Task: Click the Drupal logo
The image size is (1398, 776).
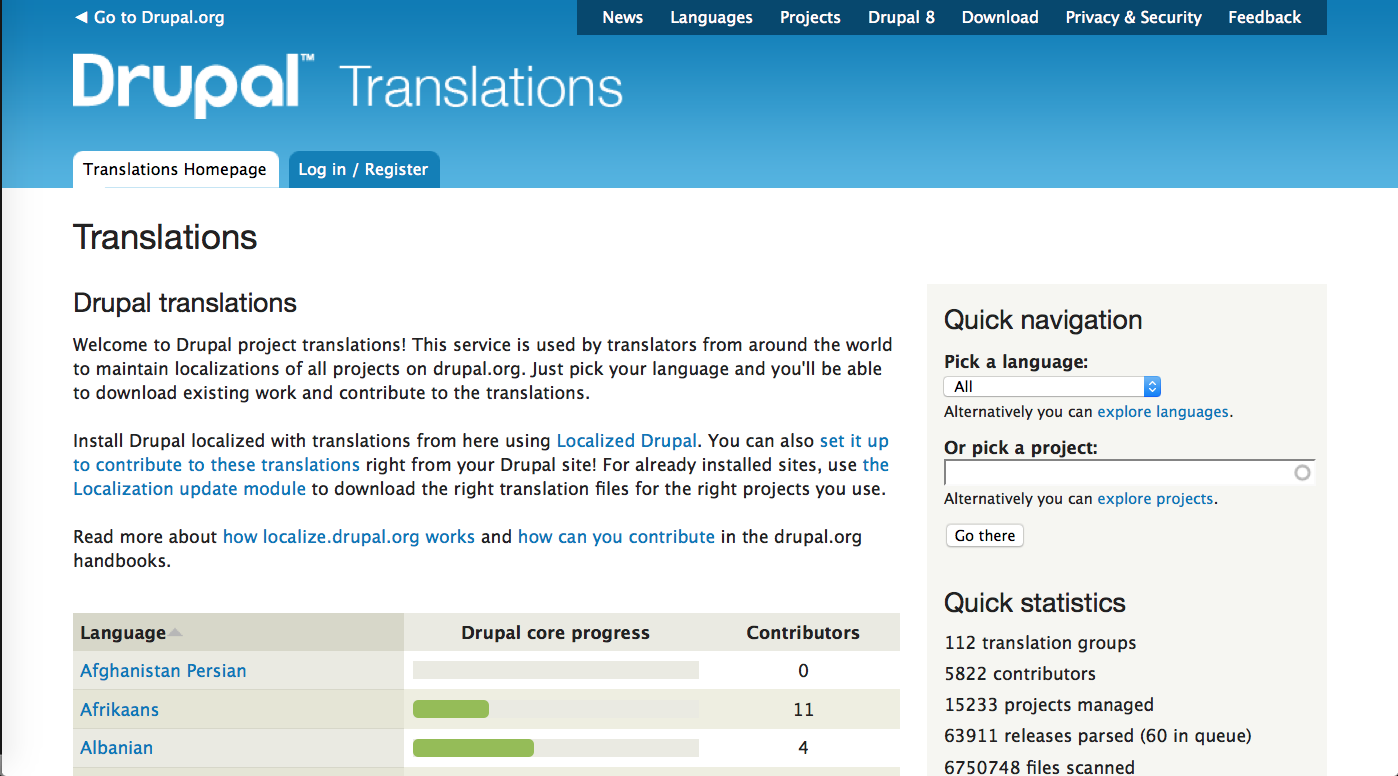Action: pos(194,85)
